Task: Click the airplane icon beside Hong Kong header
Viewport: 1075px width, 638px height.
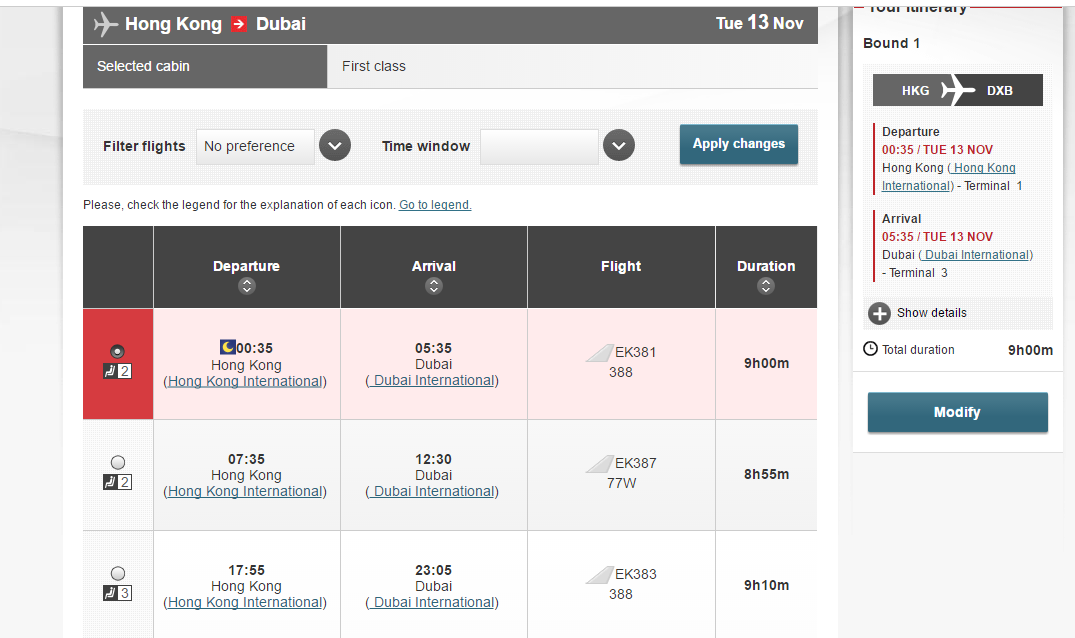Action: tap(106, 24)
